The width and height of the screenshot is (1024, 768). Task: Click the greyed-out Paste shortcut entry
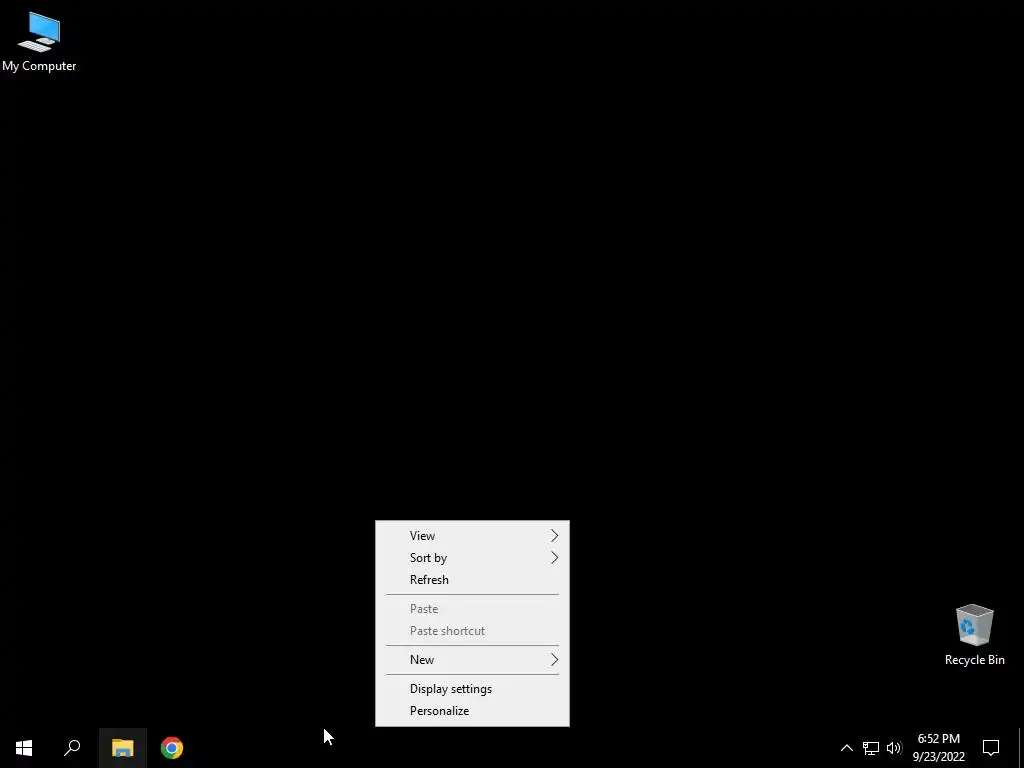tap(472, 631)
